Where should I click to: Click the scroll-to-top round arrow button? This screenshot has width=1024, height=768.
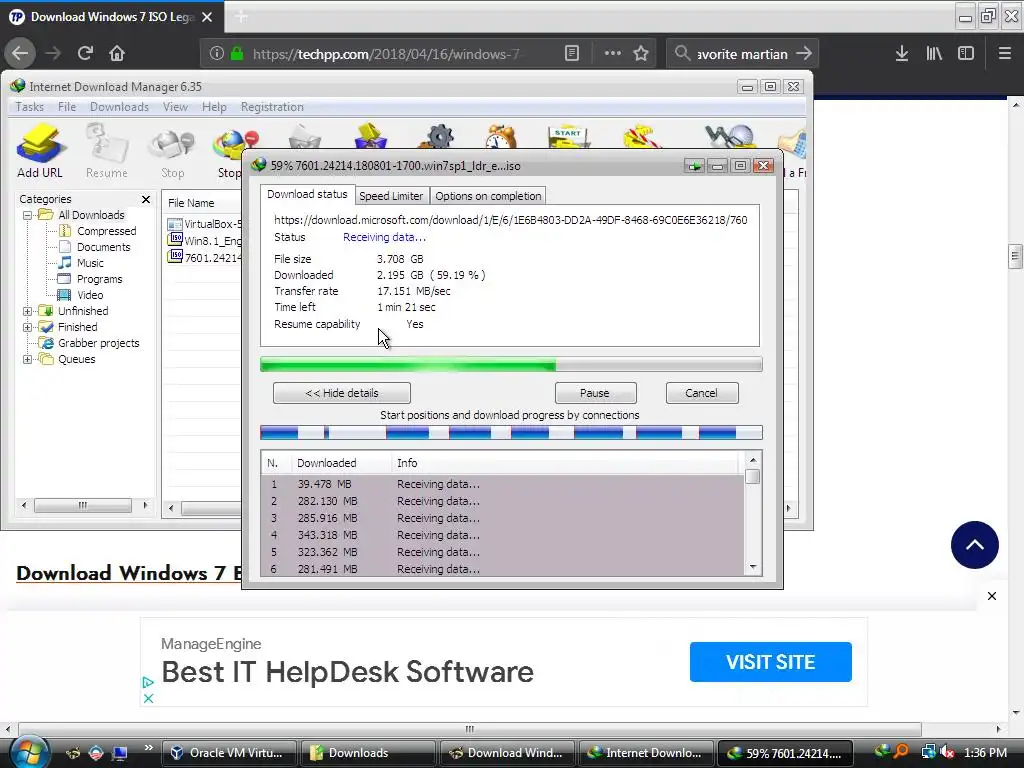974,545
